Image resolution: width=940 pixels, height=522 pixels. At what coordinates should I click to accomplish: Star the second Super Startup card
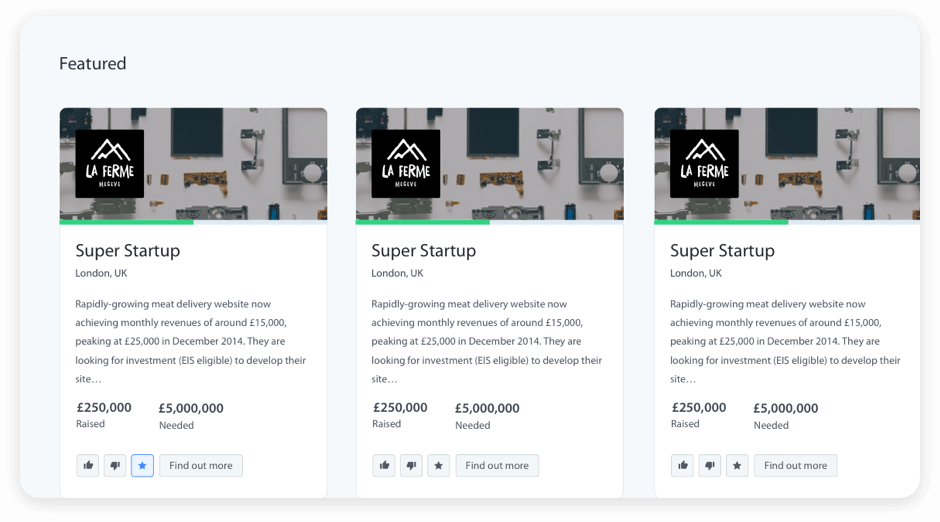pyautogui.click(x=438, y=466)
